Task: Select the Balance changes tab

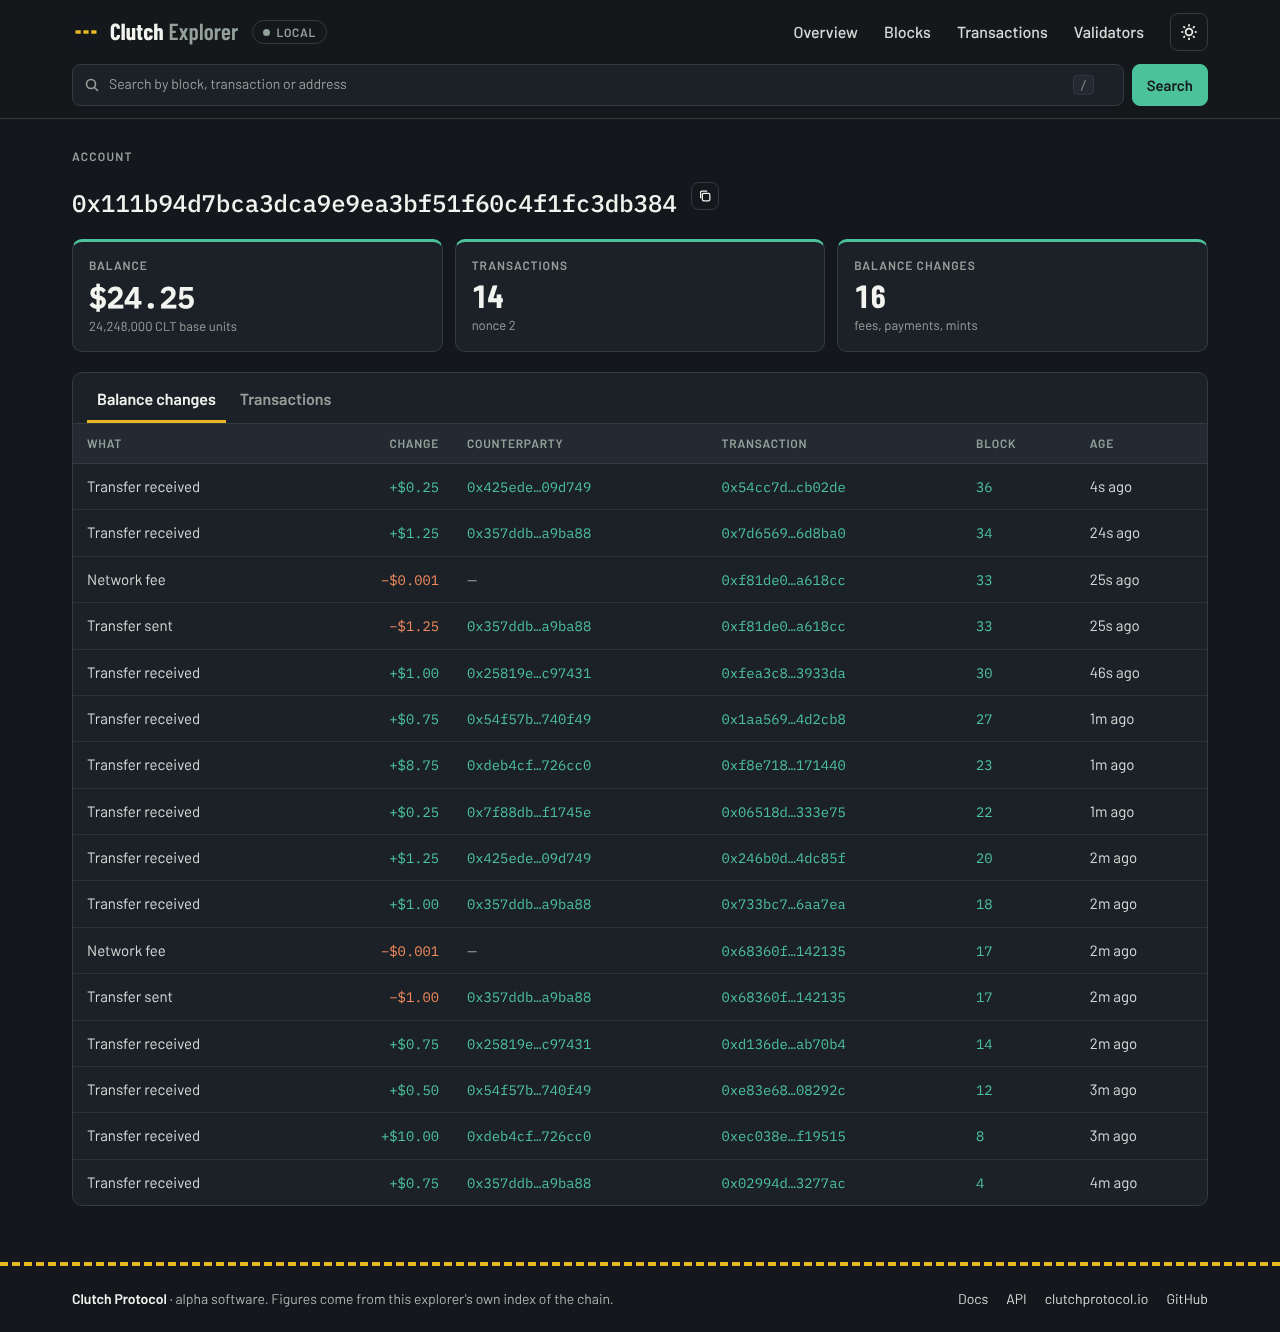Action: pyautogui.click(x=156, y=400)
